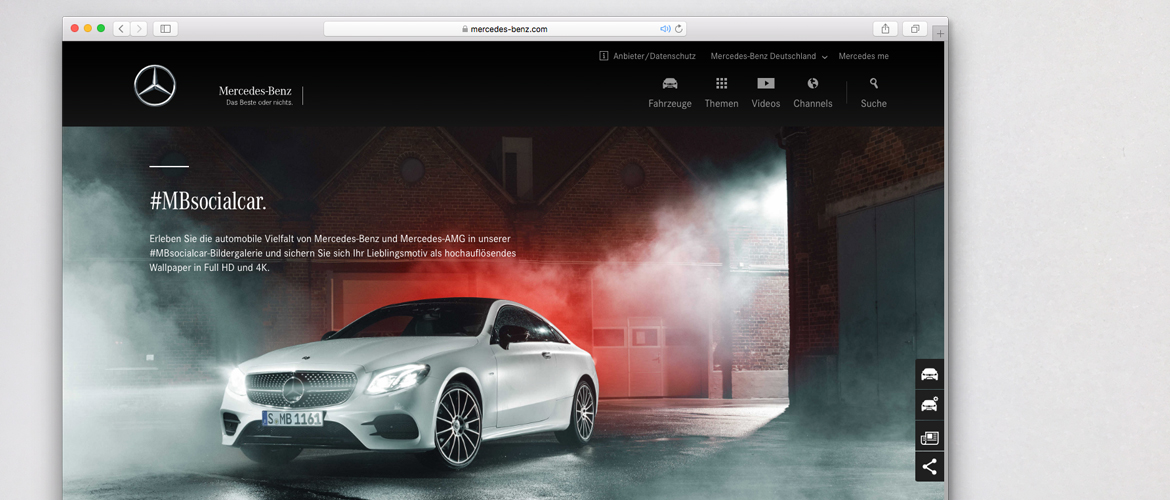Add a new tab with plus button
The width and height of the screenshot is (1170, 500).
click(x=940, y=33)
